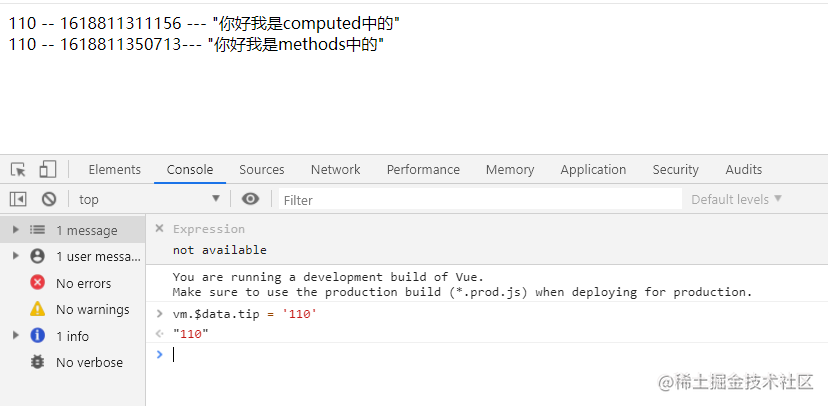
Task: Select the No warnings triangle filter
Action: pos(80,309)
